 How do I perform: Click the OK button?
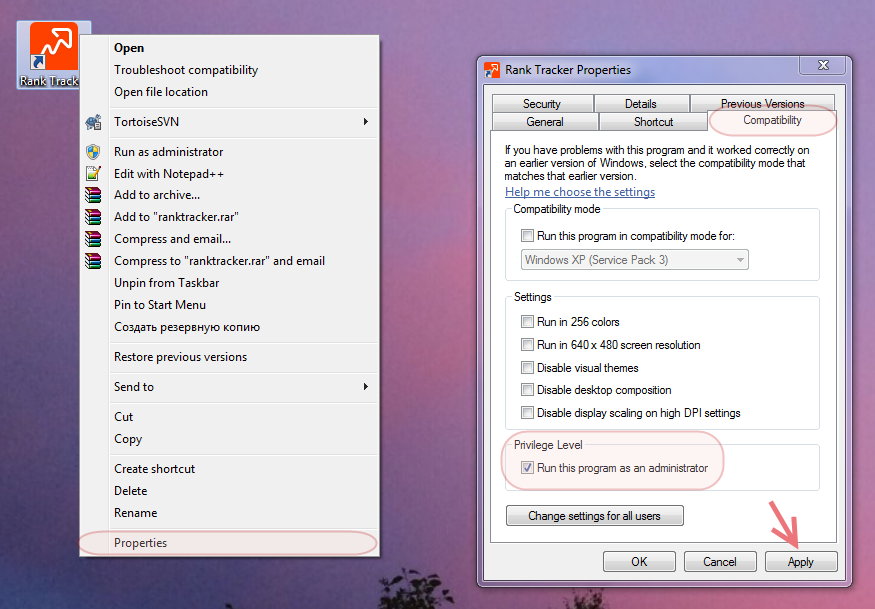639,562
